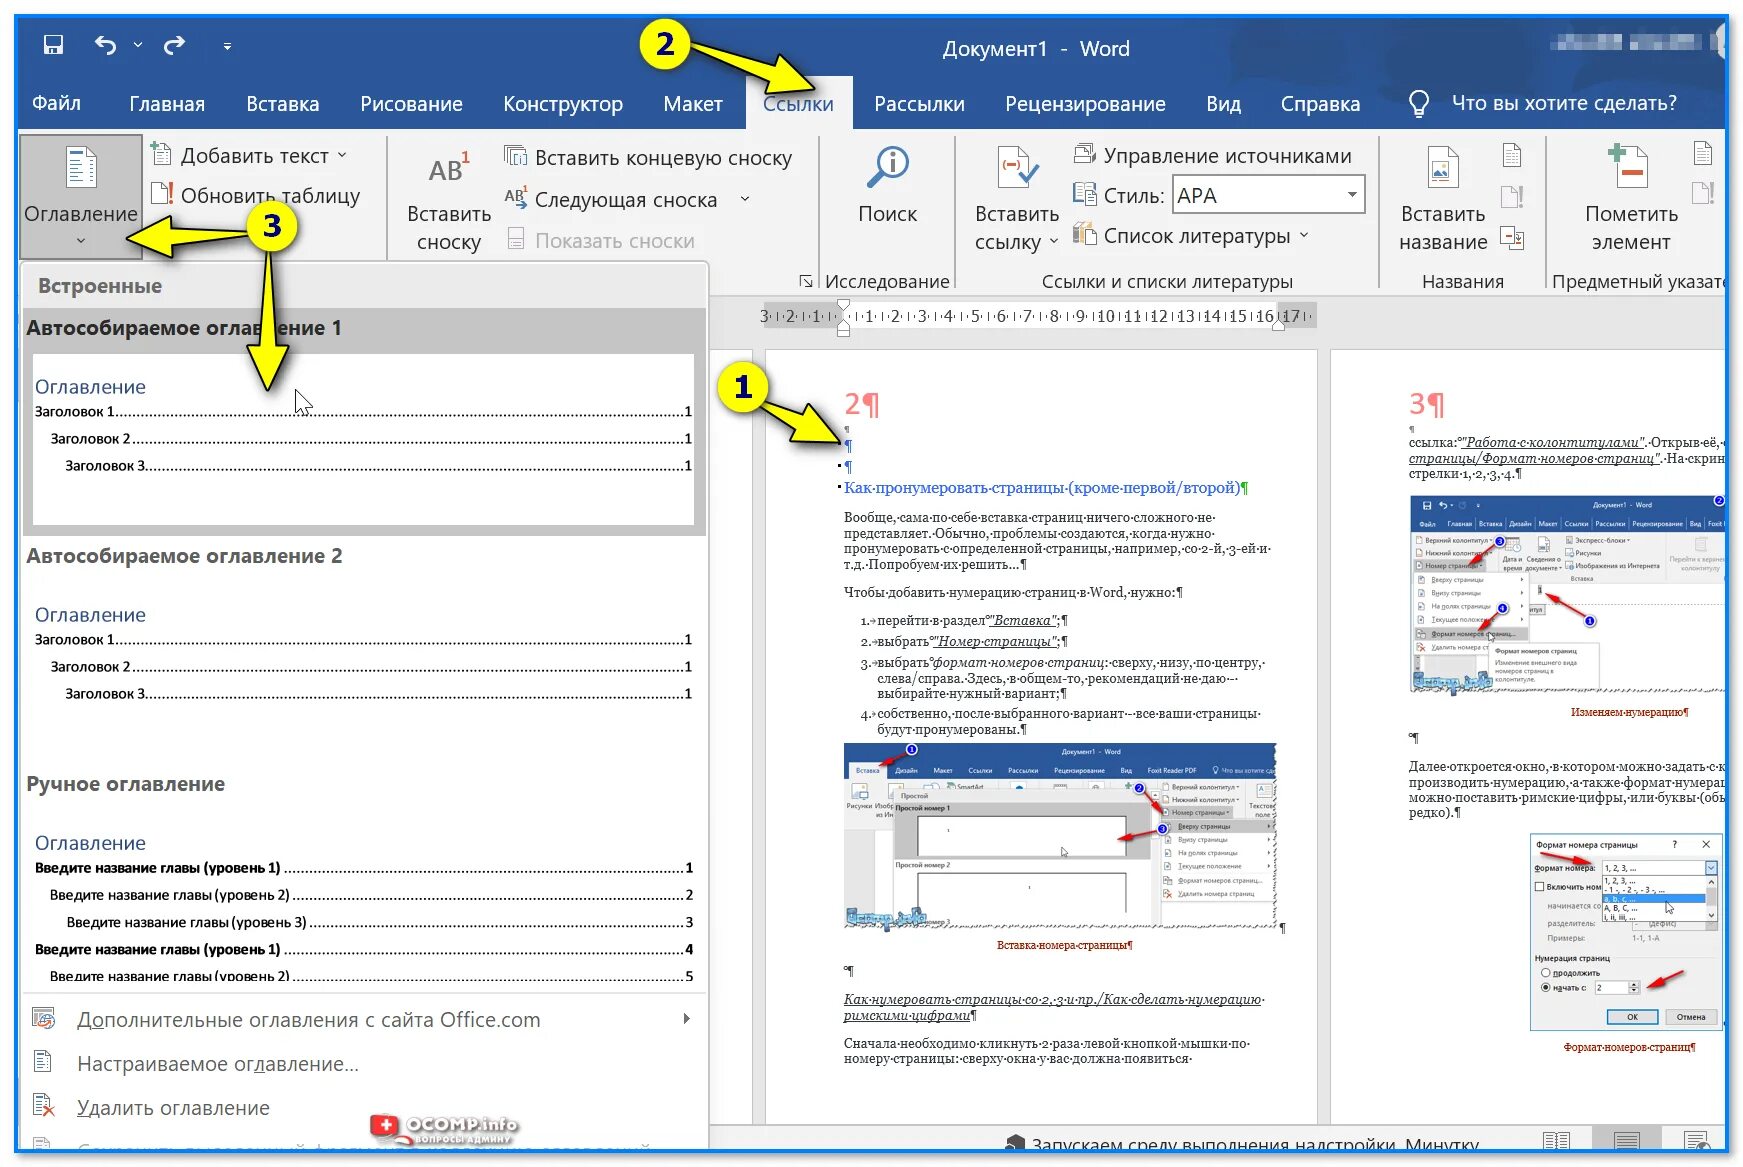Choose Ручное оглавление from the gallery
The height and width of the screenshot is (1167, 1743).
click(364, 878)
